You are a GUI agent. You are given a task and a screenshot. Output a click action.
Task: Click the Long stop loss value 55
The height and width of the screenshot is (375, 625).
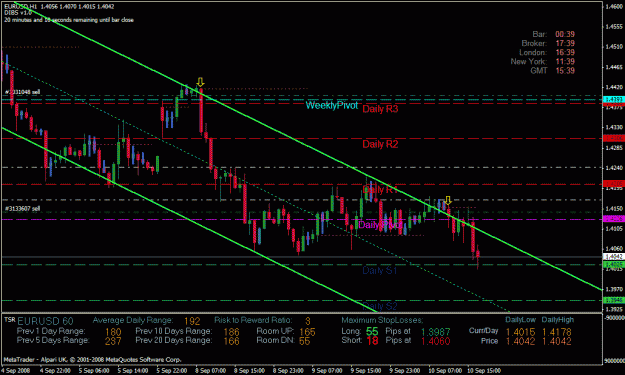pyautogui.click(x=372, y=332)
